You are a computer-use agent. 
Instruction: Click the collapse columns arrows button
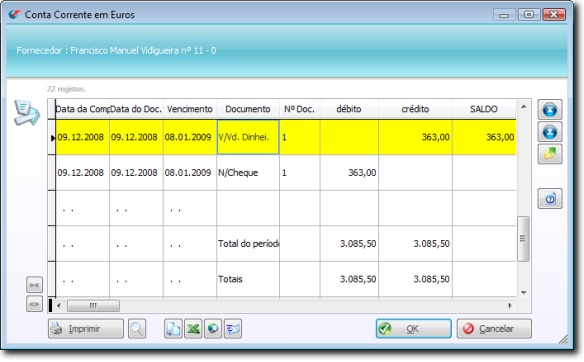click(34, 285)
